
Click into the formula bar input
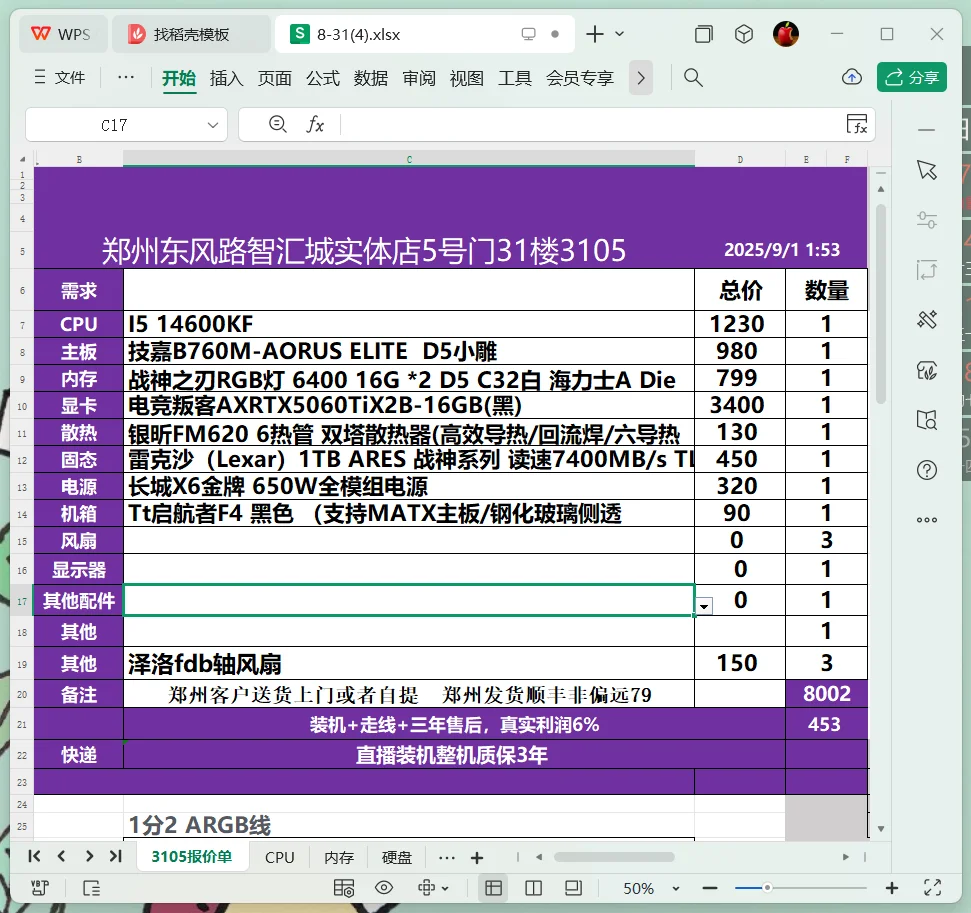click(x=591, y=125)
